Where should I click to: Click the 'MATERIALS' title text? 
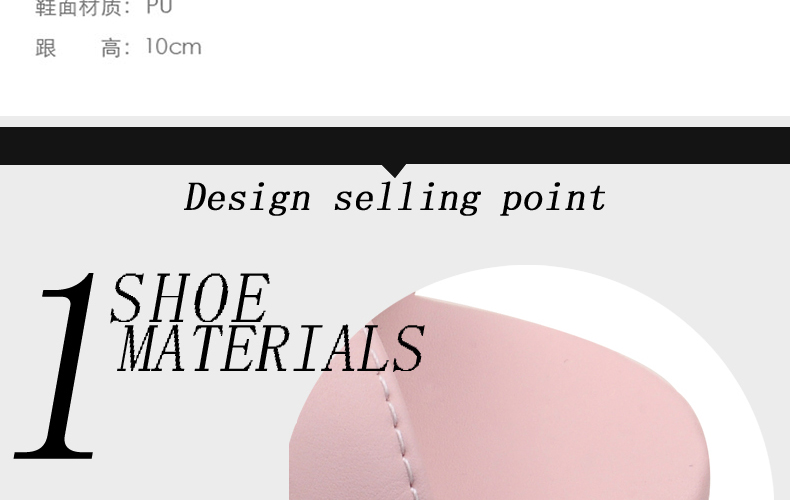click(x=271, y=348)
